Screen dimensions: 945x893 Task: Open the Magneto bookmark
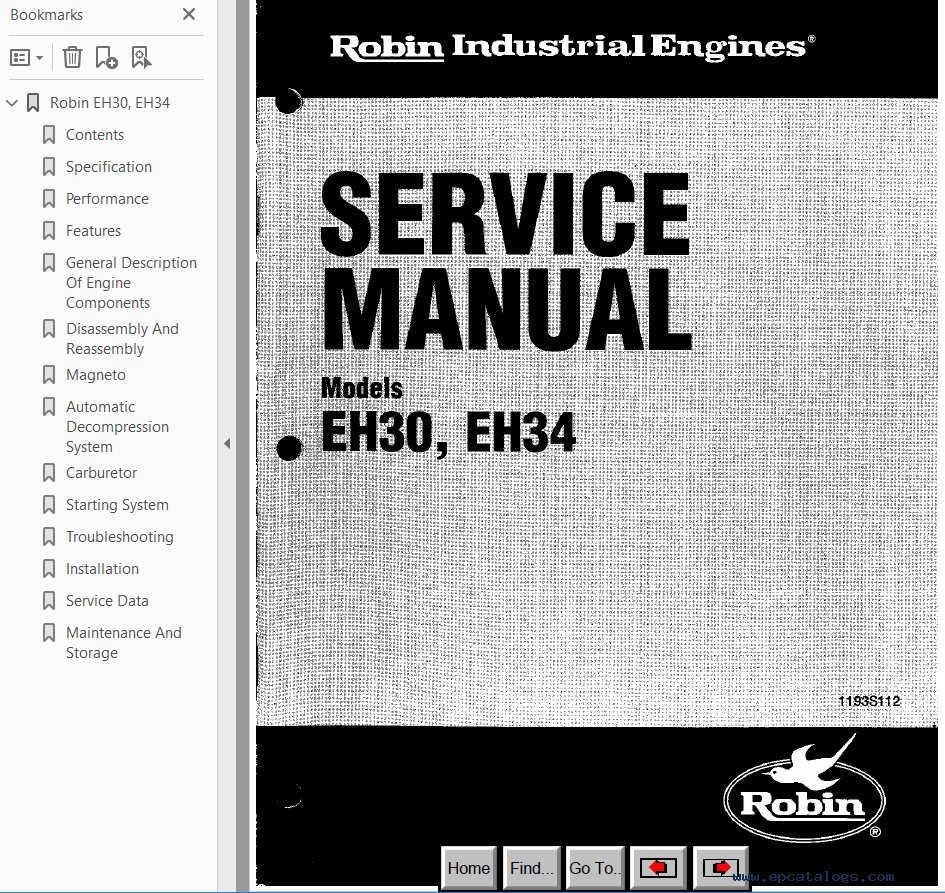pyautogui.click(x=96, y=375)
